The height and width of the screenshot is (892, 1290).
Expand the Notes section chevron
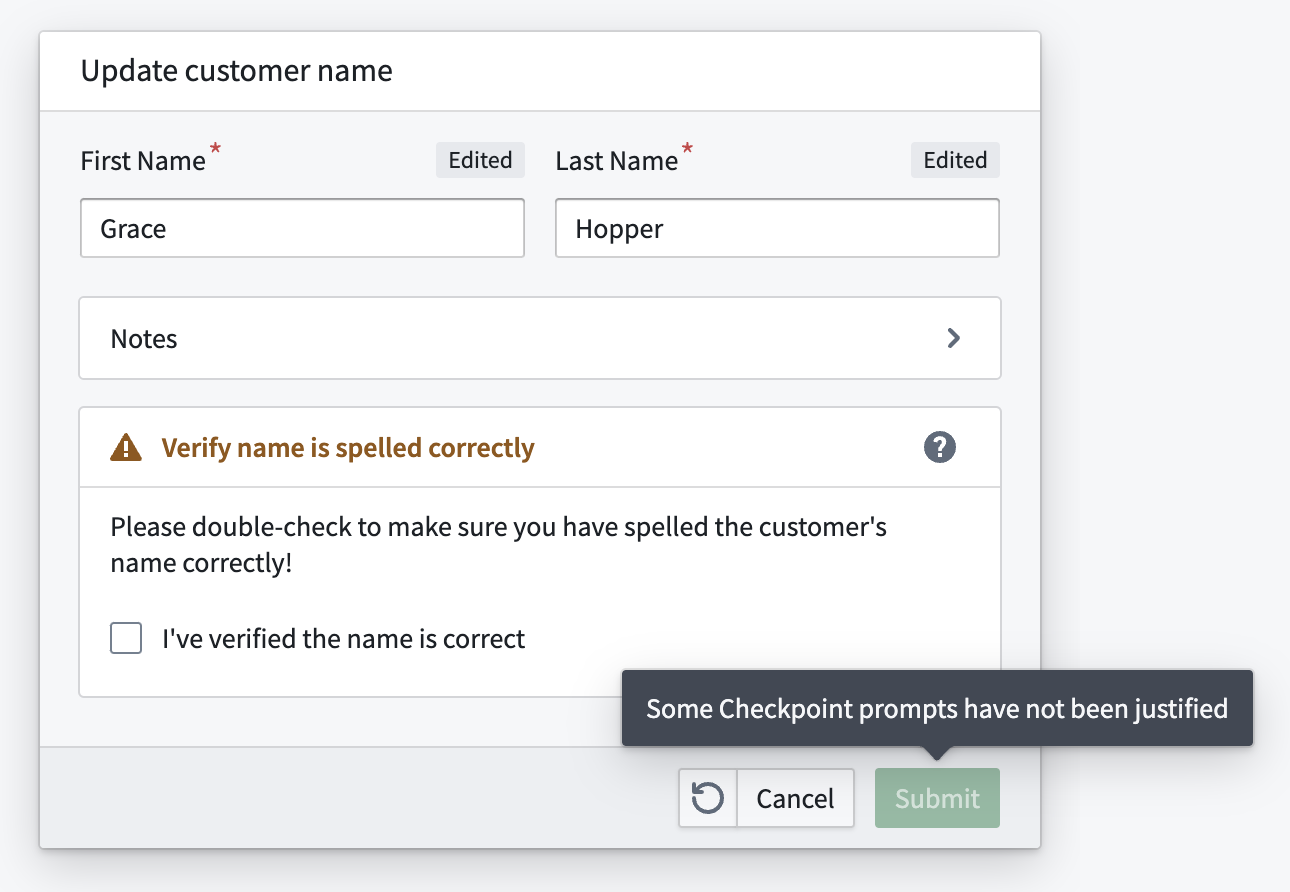[954, 338]
